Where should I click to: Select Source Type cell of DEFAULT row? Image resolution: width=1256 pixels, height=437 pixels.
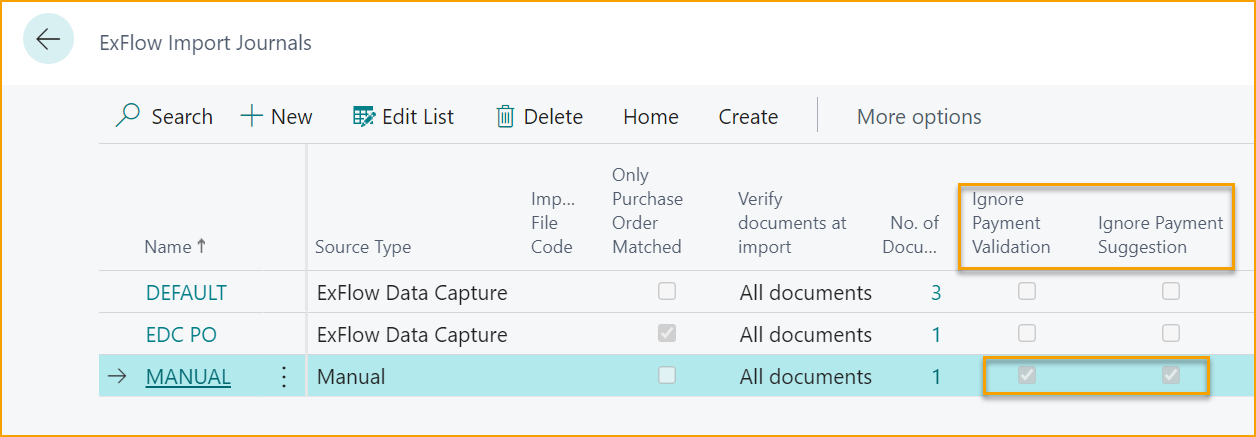point(412,293)
